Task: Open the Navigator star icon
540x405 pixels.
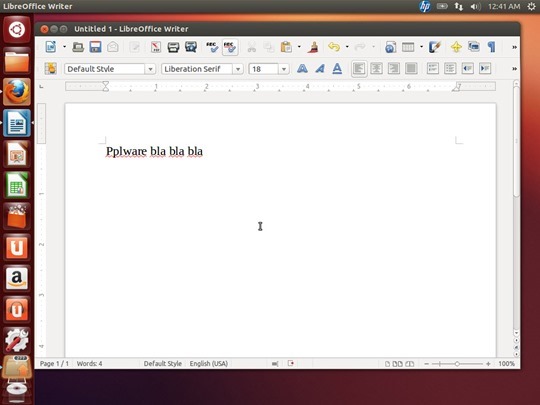Action: 456,47
